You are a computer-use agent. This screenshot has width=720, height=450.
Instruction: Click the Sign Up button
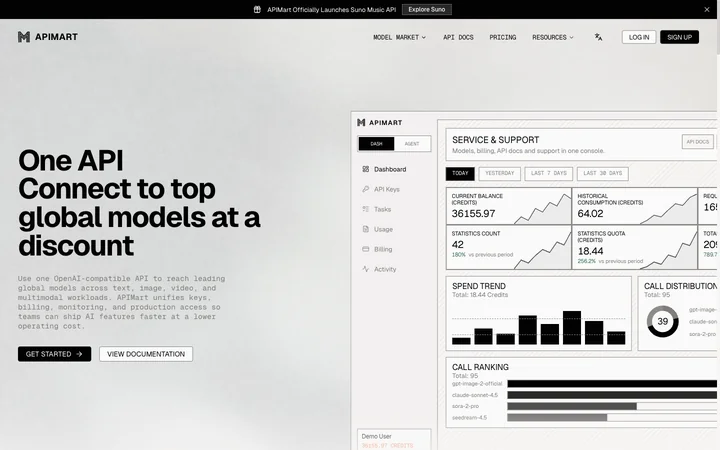(680, 37)
